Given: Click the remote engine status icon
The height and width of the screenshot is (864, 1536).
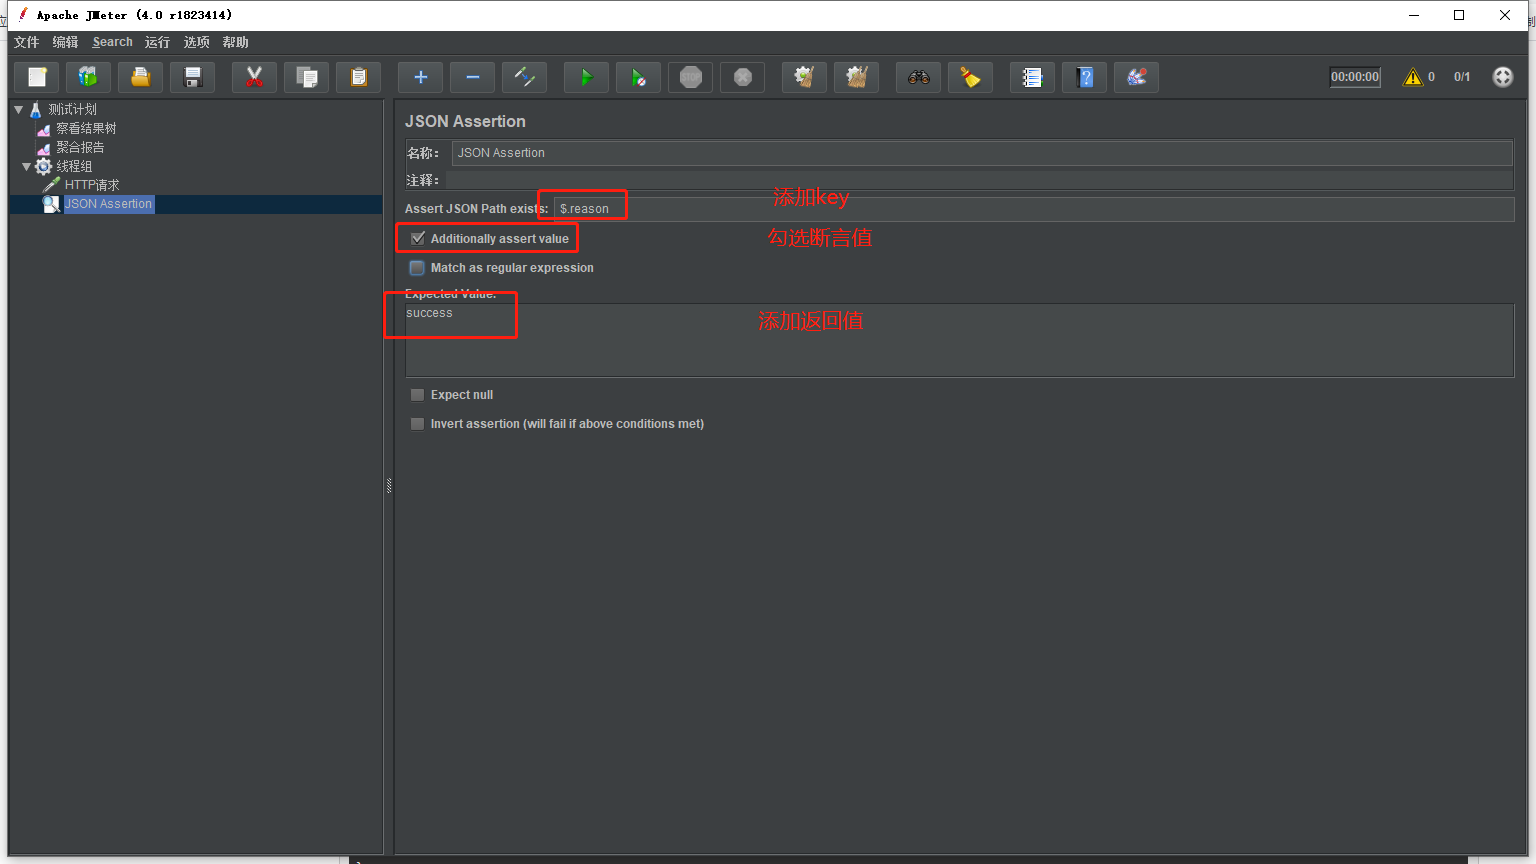Looking at the screenshot, I should click(1503, 77).
